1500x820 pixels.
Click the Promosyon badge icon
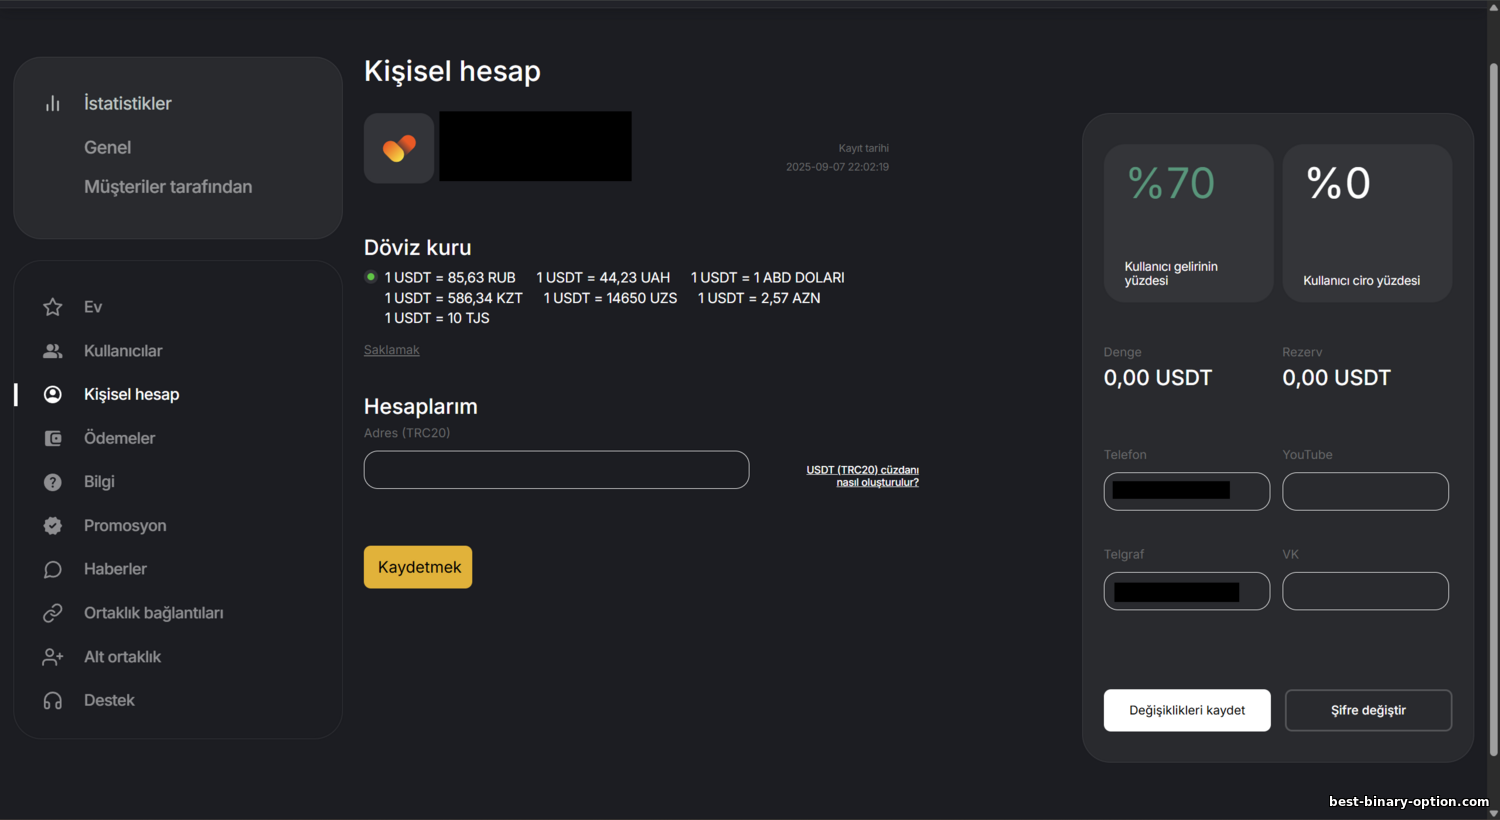53,526
